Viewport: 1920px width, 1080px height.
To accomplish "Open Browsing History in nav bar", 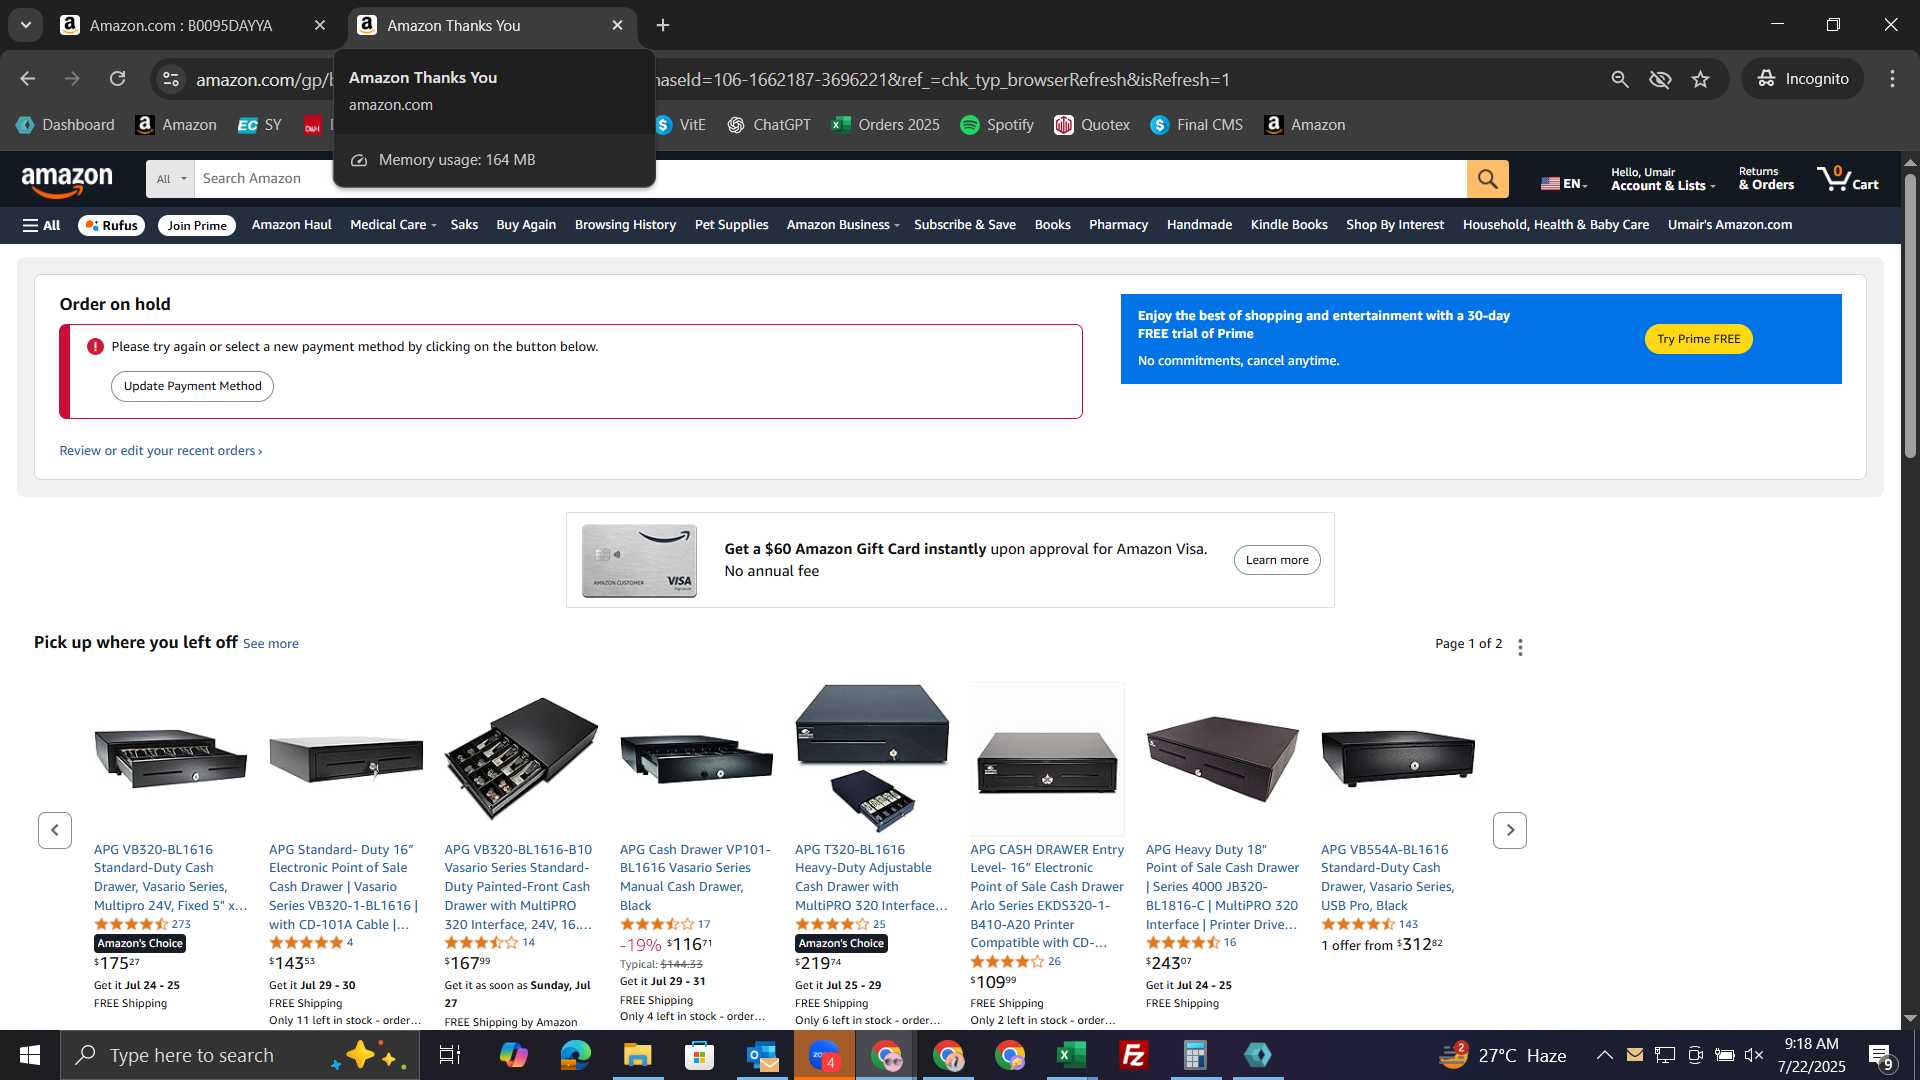I will pyautogui.click(x=625, y=225).
